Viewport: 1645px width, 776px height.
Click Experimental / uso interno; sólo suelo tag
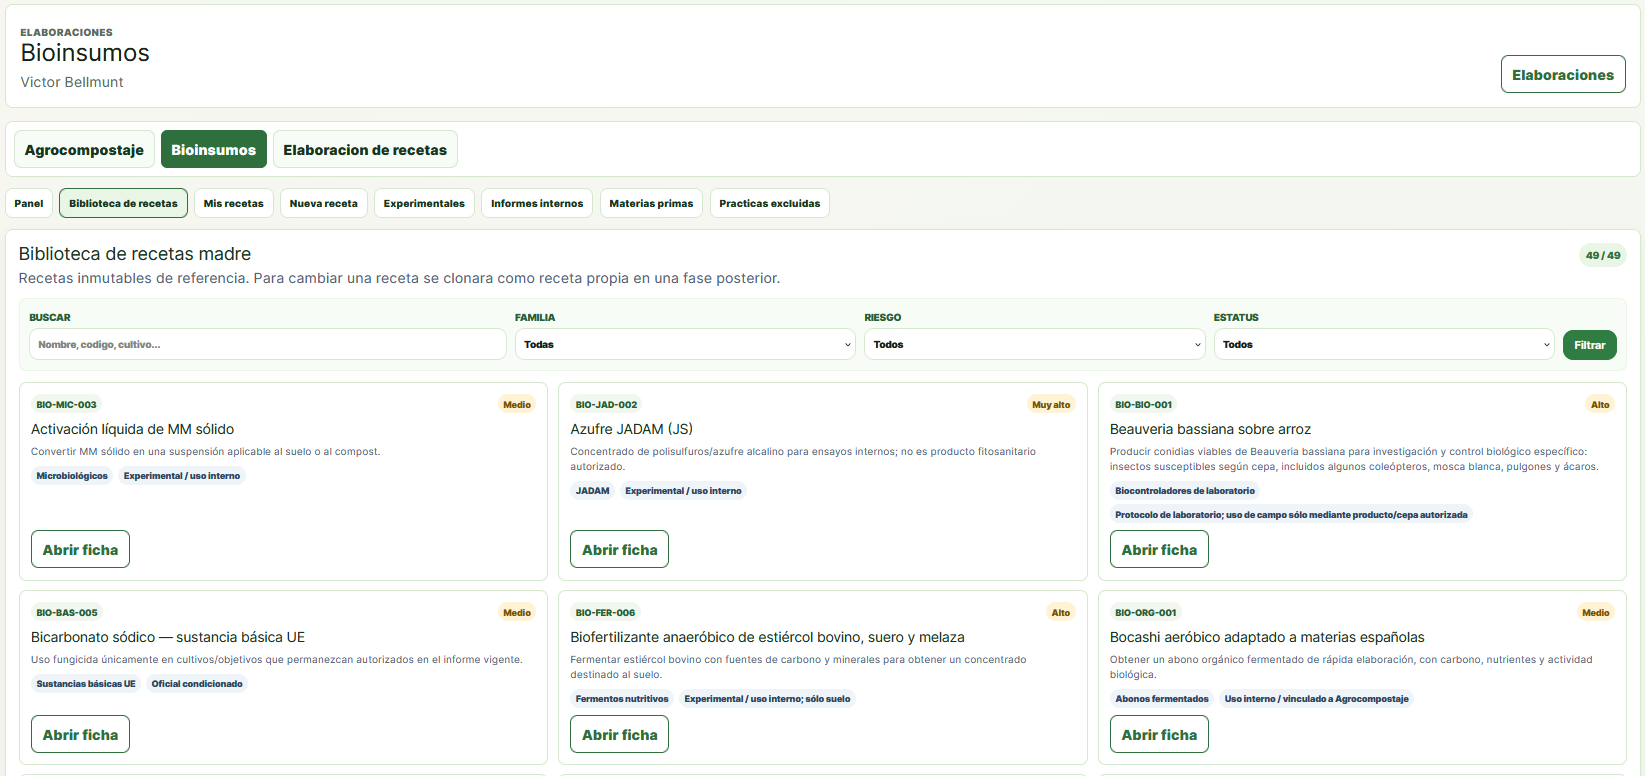click(x=767, y=699)
